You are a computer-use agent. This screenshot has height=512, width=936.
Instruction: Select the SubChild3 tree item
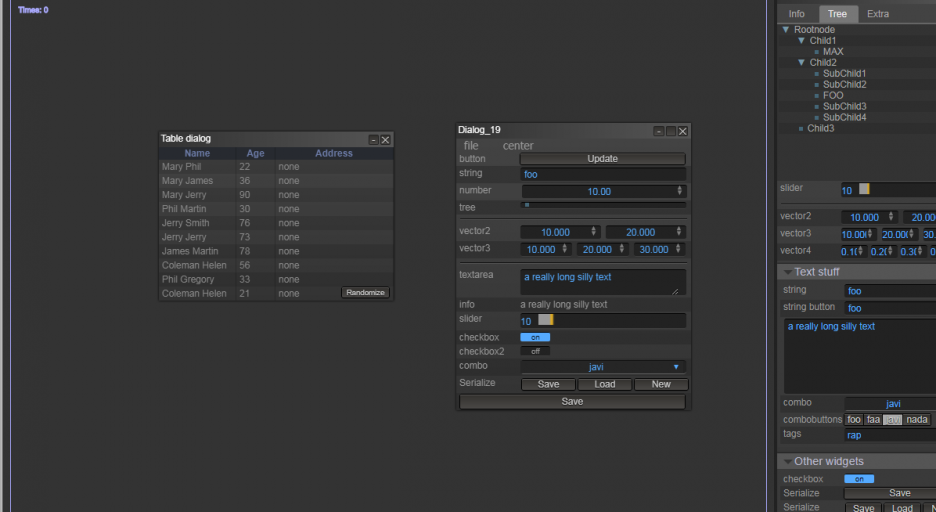click(844, 106)
